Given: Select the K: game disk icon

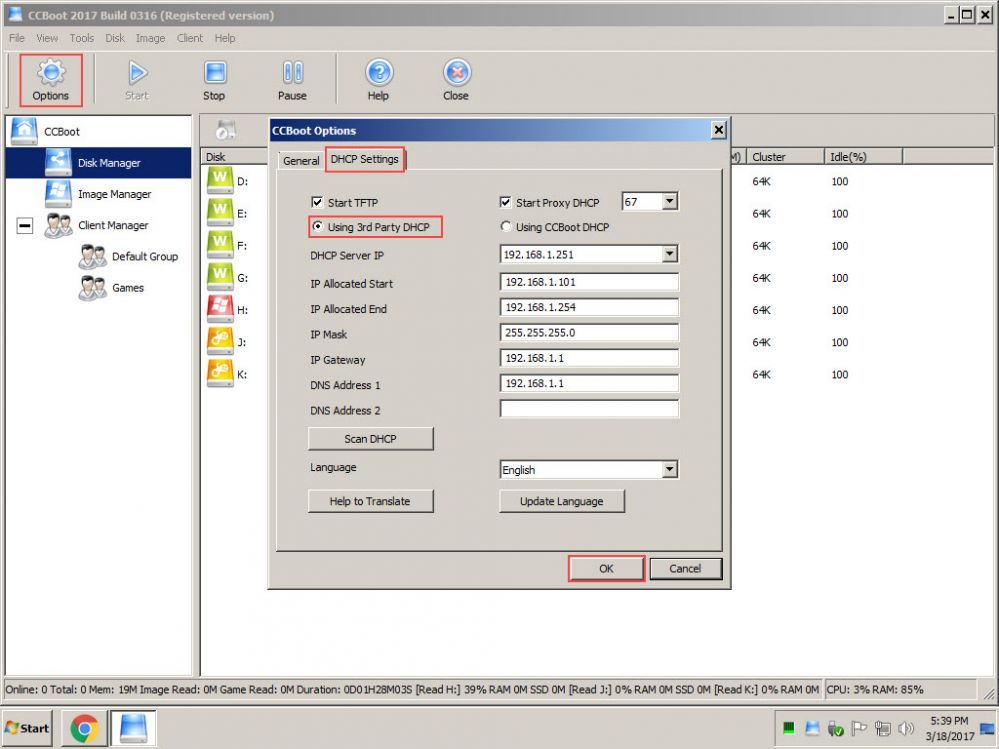Looking at the screenshot, I should point(220,374).
